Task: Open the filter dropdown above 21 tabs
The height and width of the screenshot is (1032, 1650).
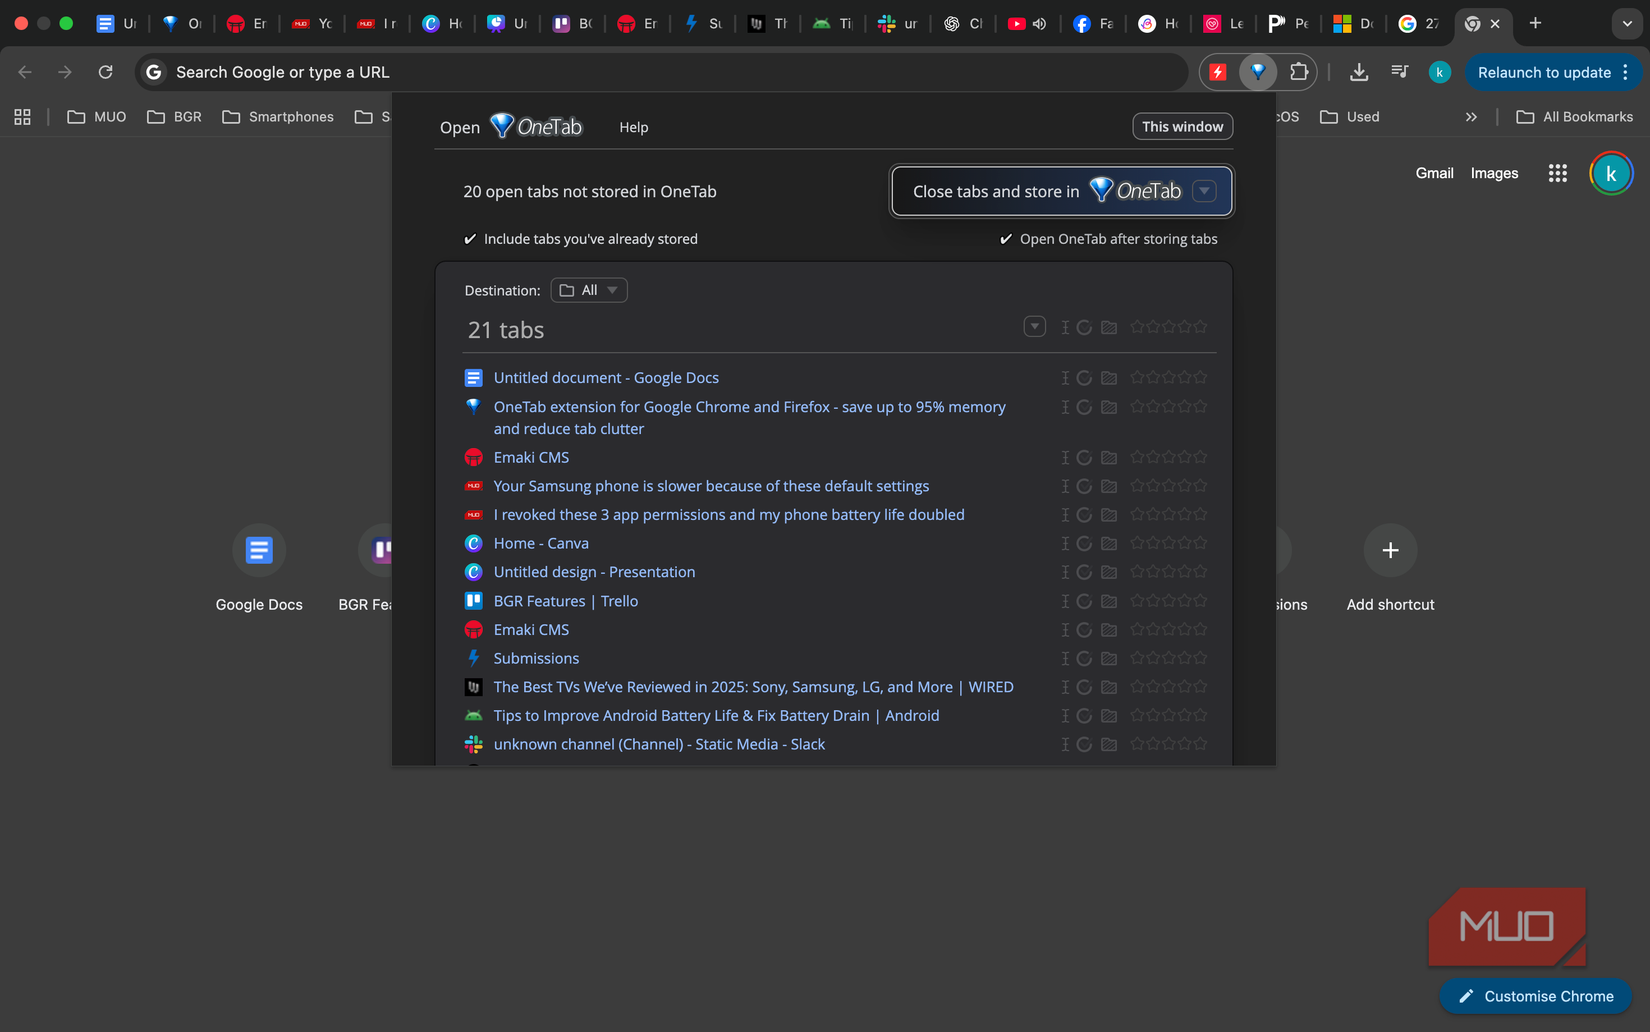Action: [x=1034, y=326]
